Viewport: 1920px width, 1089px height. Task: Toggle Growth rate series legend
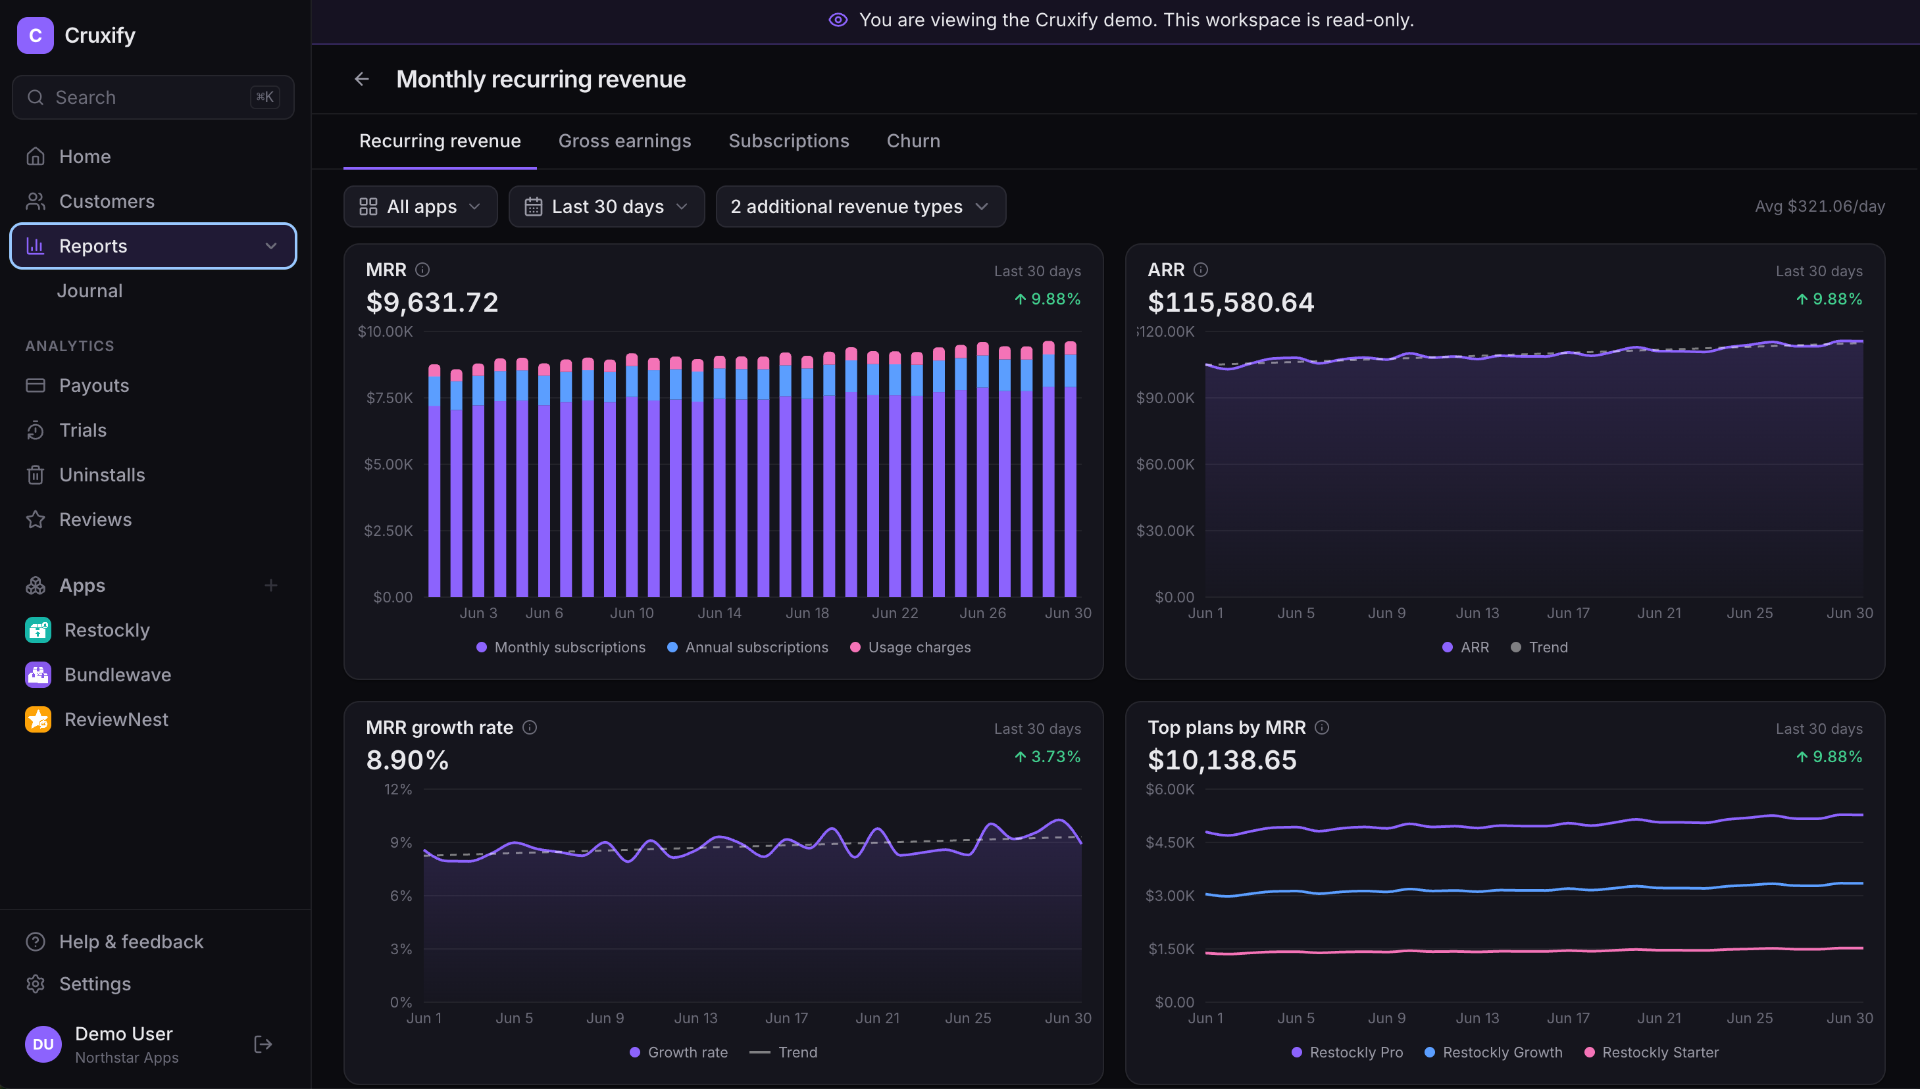pos(679,1053)
